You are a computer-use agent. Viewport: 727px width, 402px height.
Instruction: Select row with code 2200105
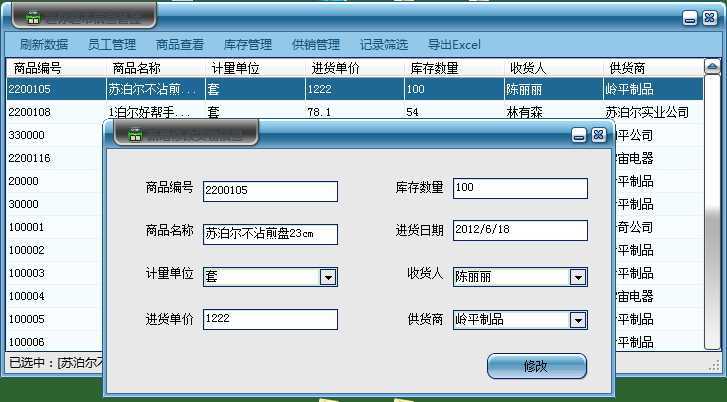pos(355,89)
